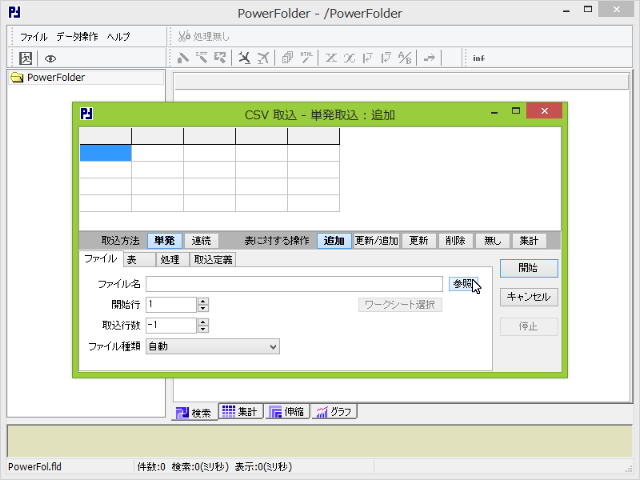Switch to the 表 tab
Image resolution: width=640 pixels, height=480 pixels.
click(139, 260)
